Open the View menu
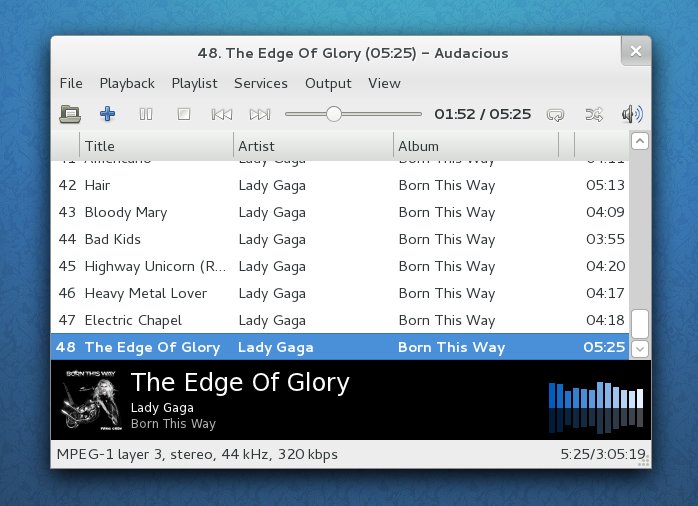Image resolution: width=698 pixels, height=506 pixels. tap(384, 83)
